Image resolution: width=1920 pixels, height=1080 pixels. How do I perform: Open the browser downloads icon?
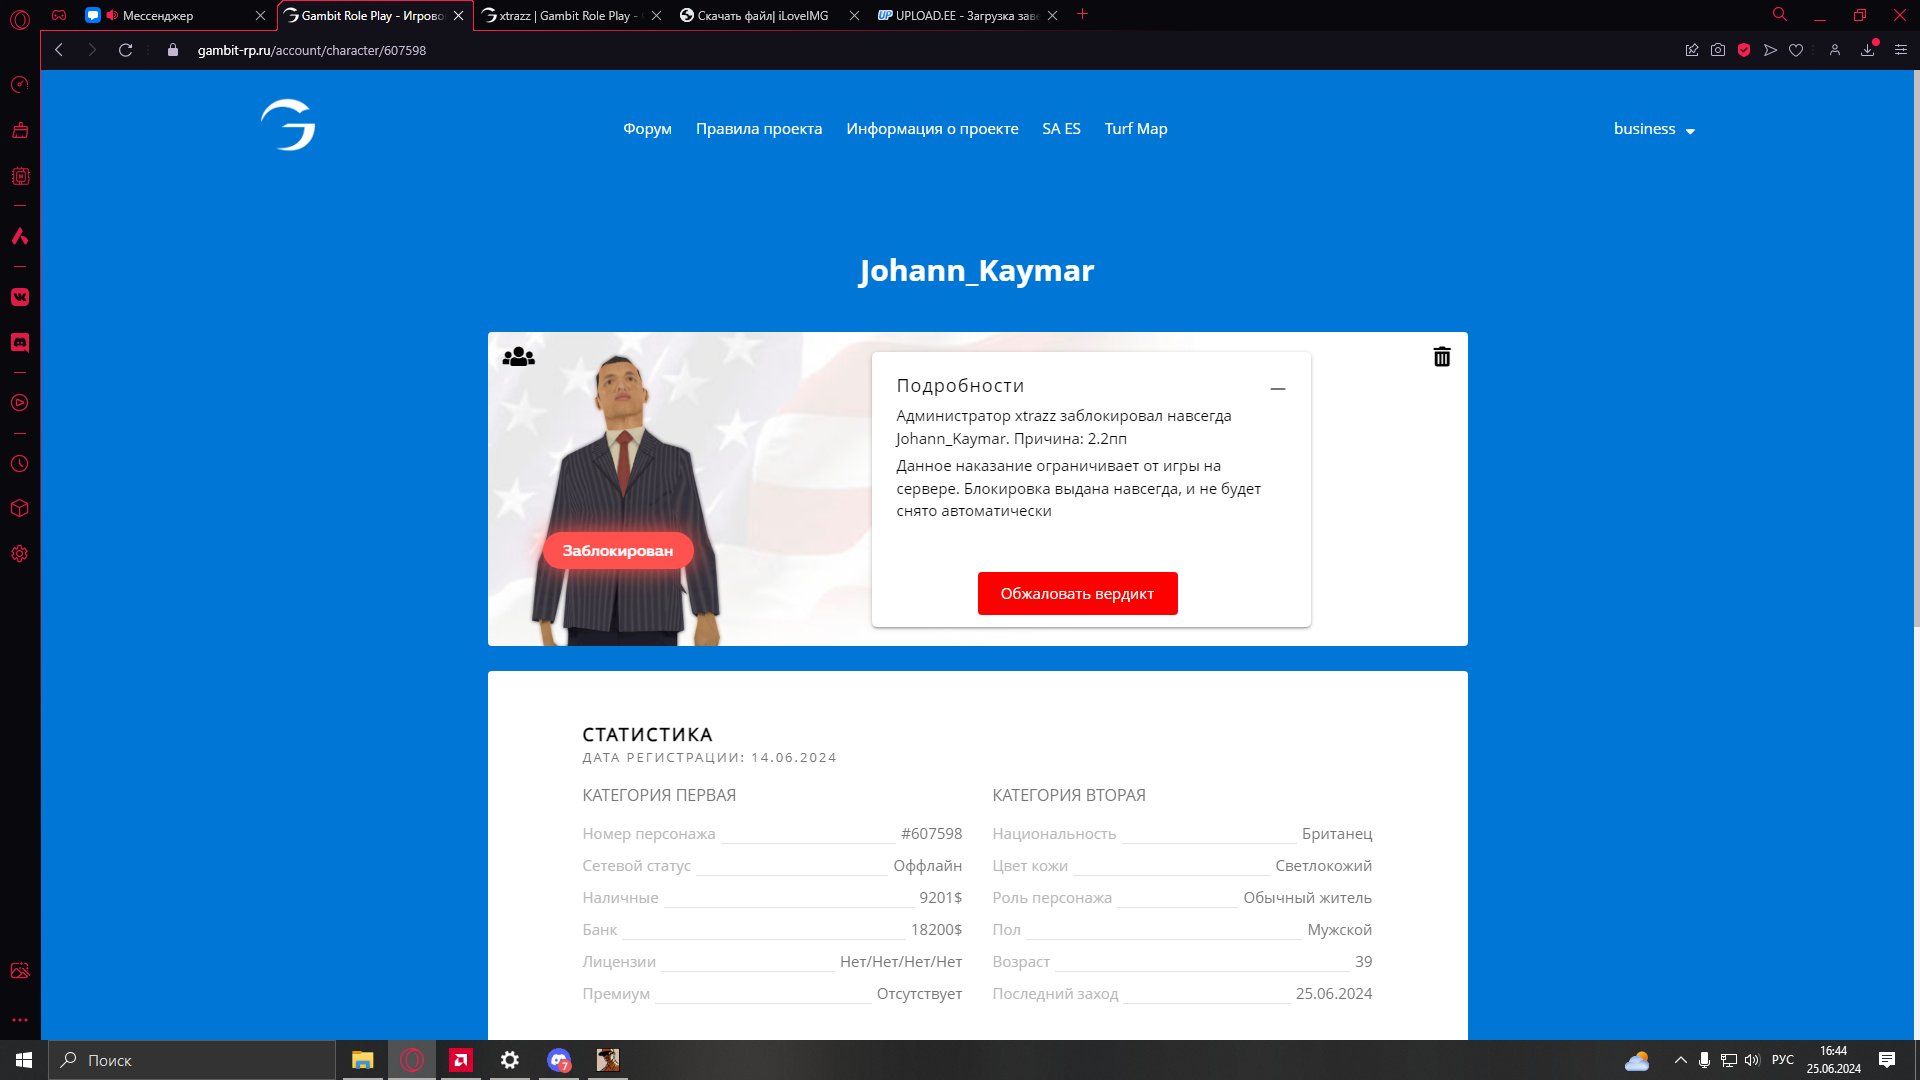(x=1867, y=50)
